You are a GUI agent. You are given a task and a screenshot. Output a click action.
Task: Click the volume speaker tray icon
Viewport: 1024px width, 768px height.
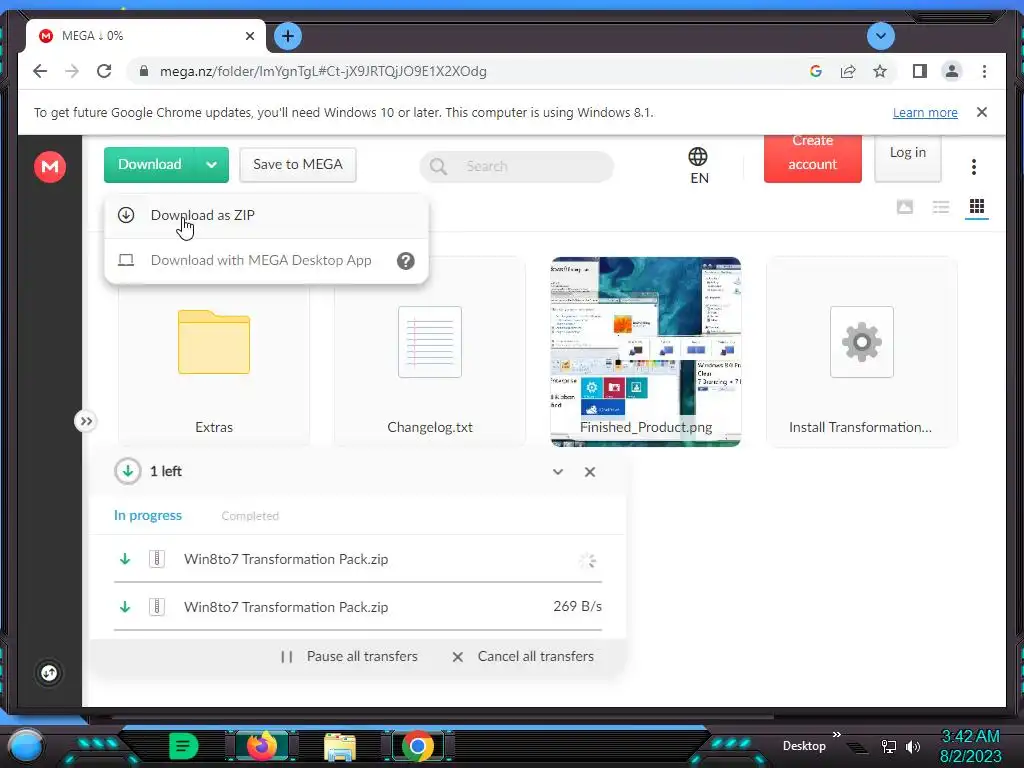pyautogui.click(x=913, y=746)
